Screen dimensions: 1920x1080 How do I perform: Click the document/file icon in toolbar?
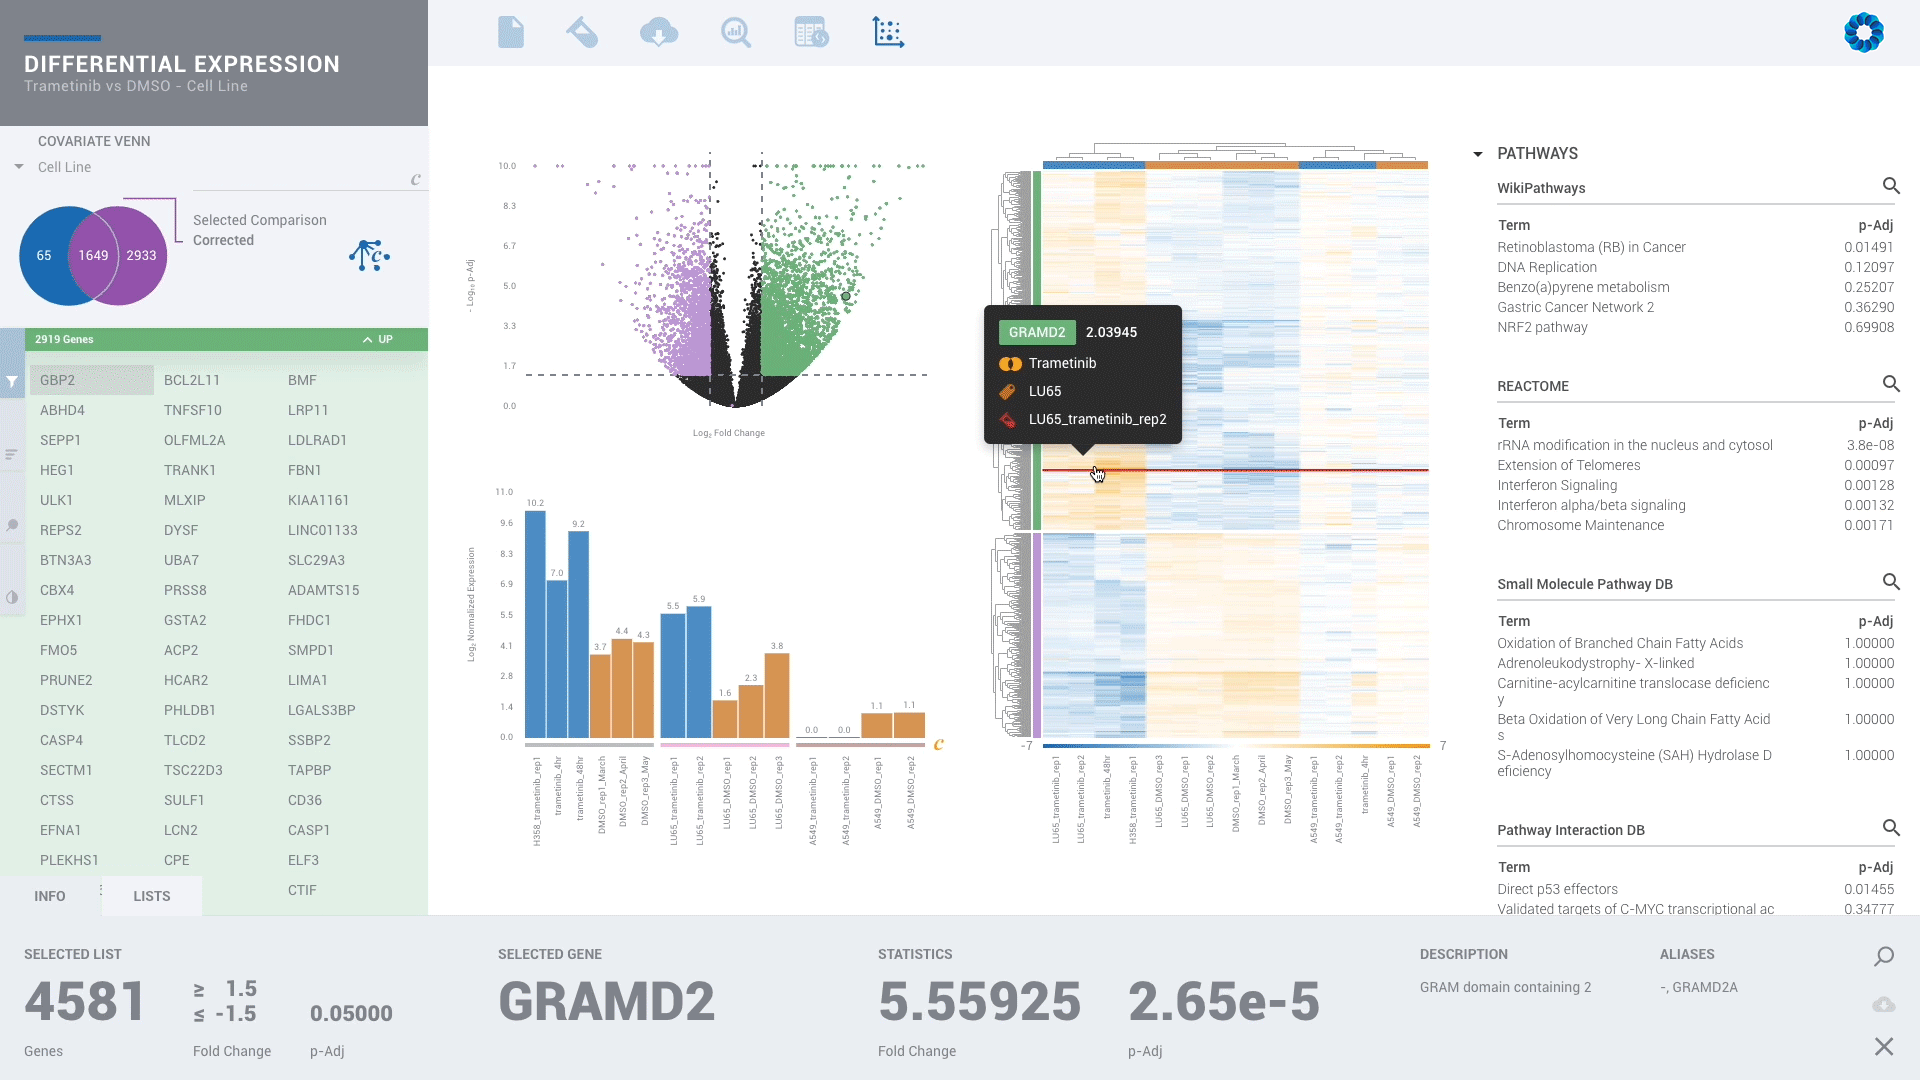point(510,32)
